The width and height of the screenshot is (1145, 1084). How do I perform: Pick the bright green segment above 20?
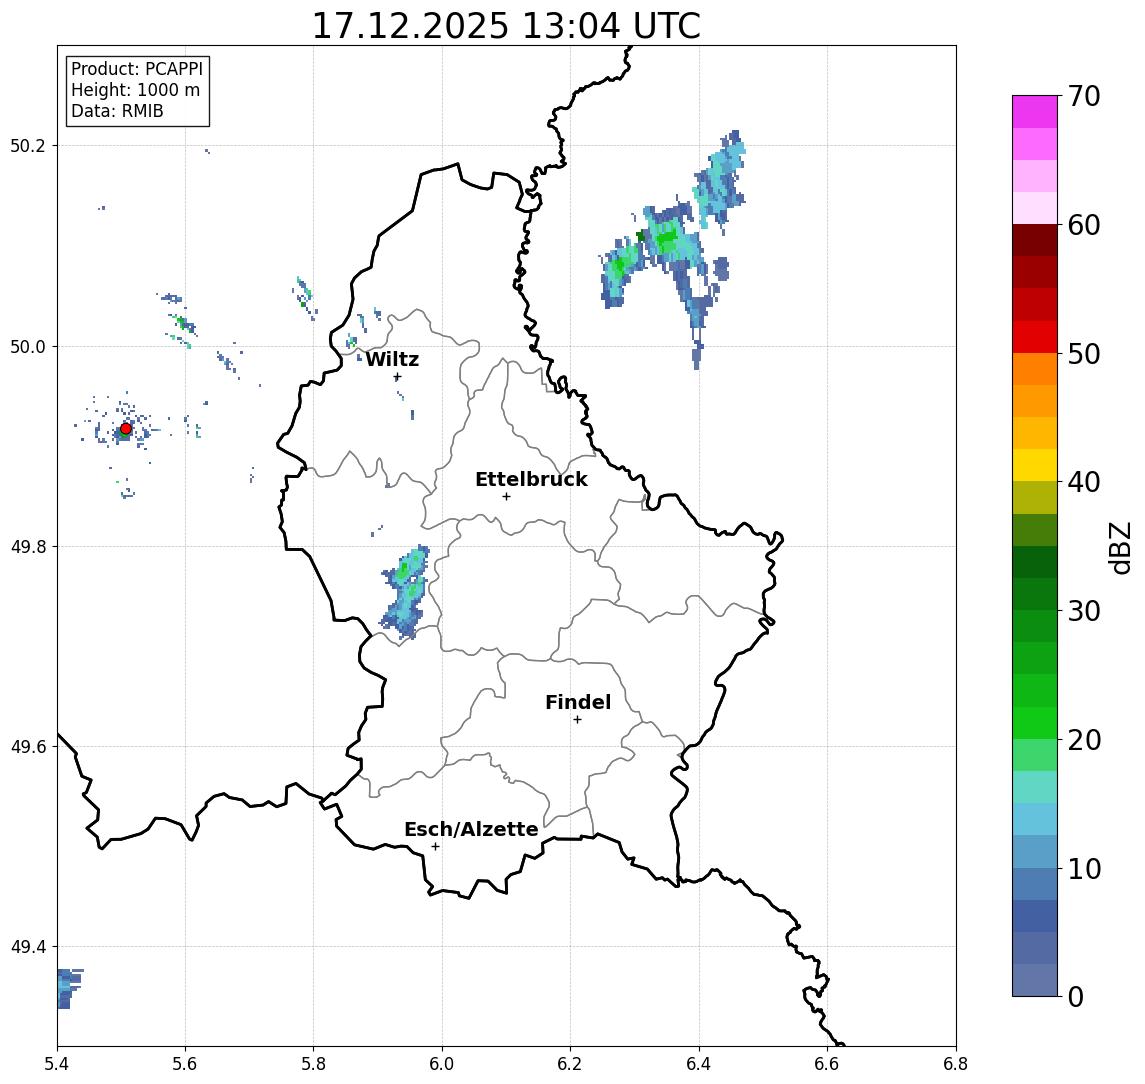(x=1035, y=722)
